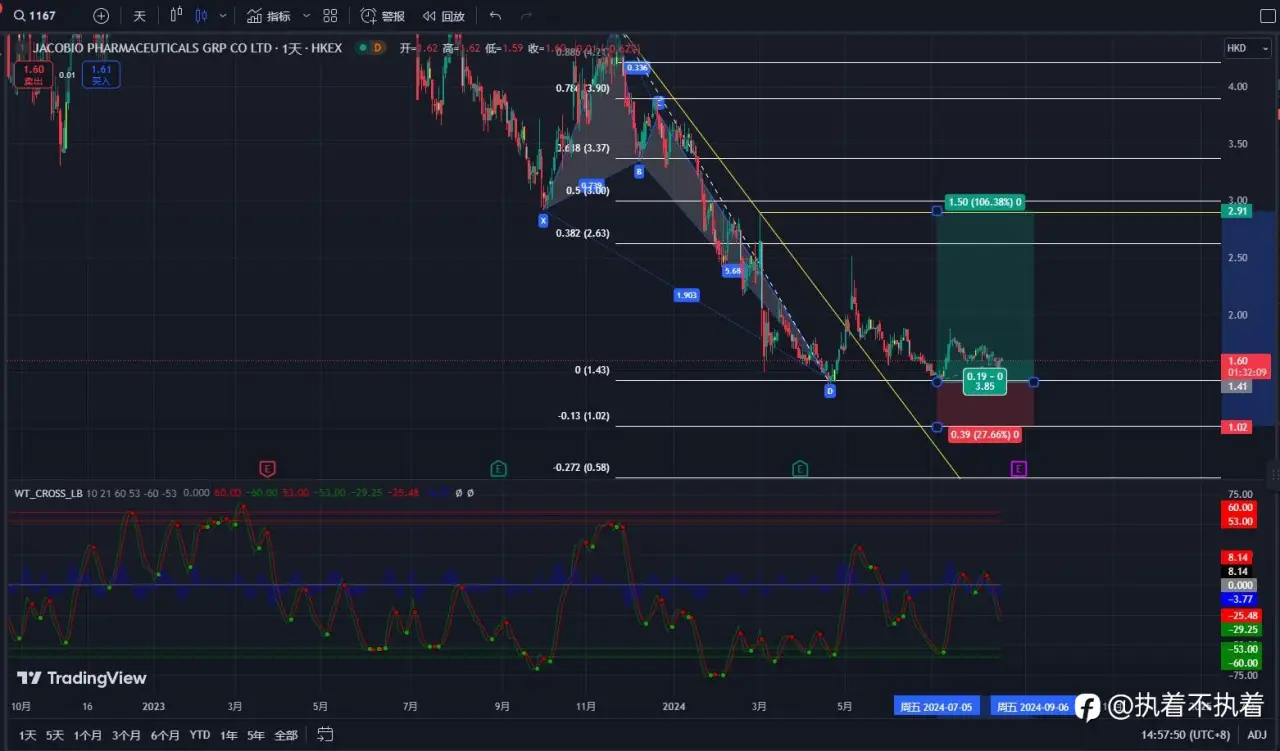Switch time range to 5天
Image resolution: width=1280 pixels, height=751 pixels.
tap(55, 735)
